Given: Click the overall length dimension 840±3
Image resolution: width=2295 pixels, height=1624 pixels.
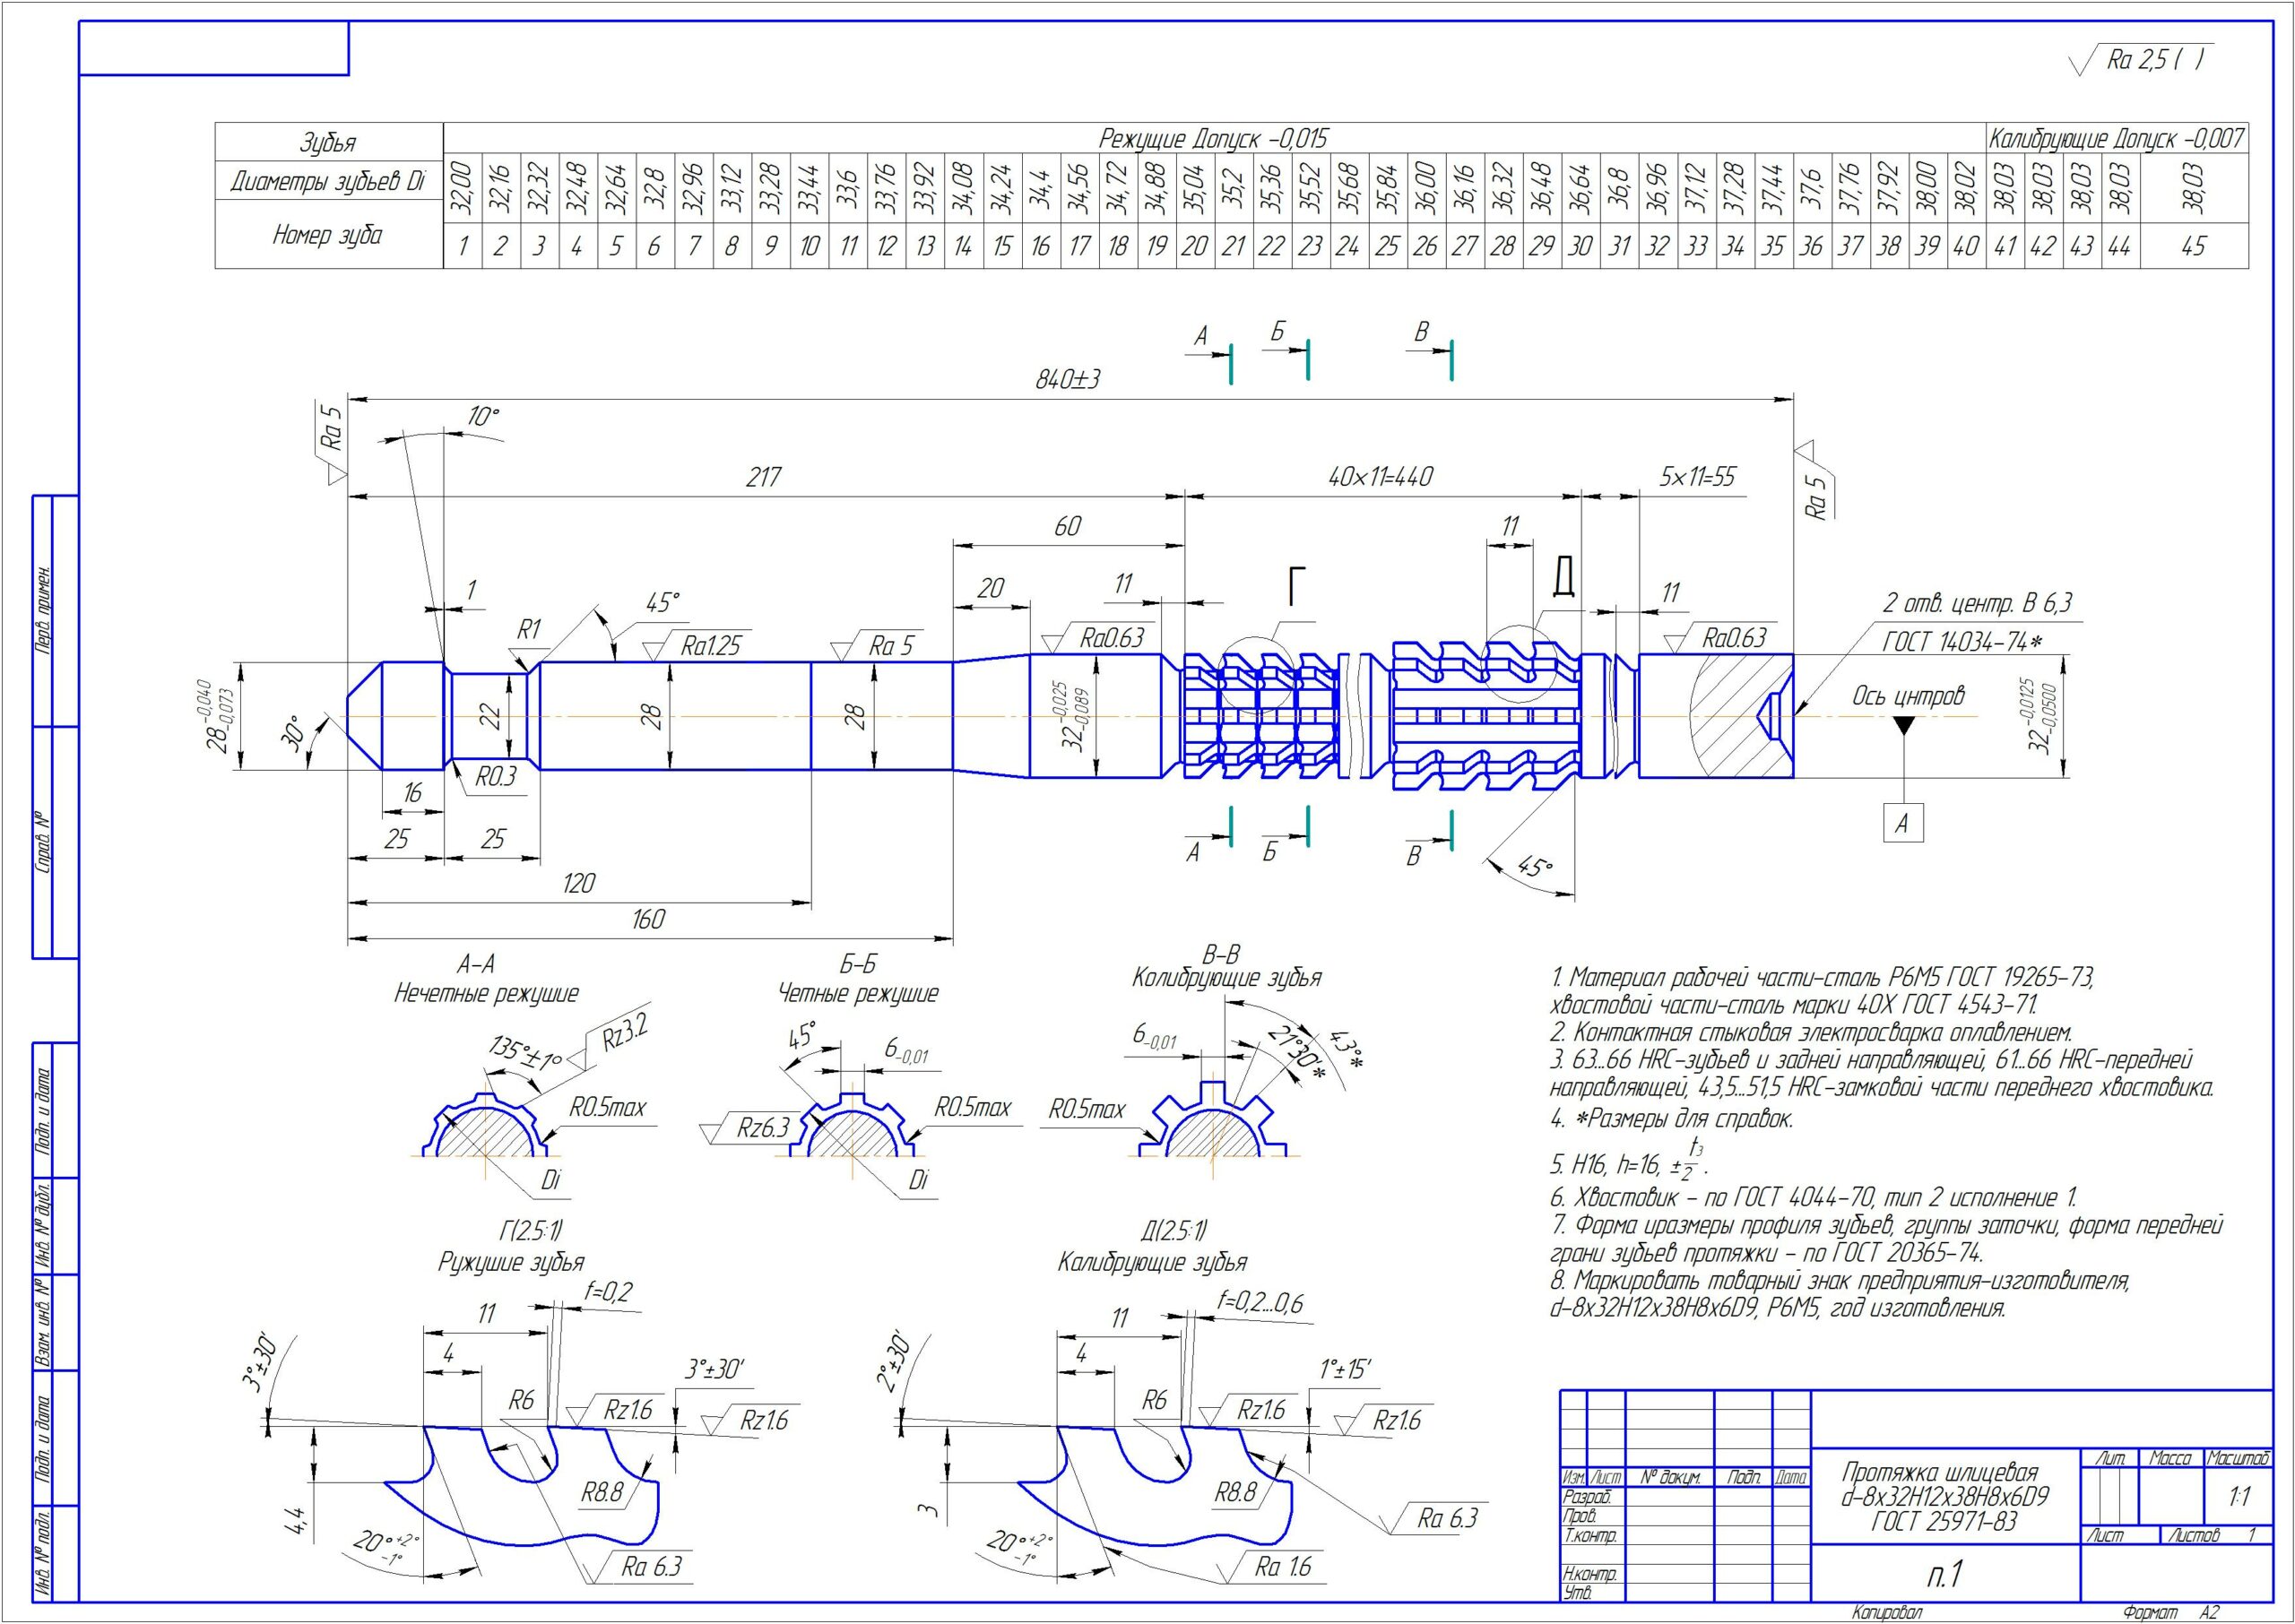Looking at the screenshot, I should pos(1067,380).
